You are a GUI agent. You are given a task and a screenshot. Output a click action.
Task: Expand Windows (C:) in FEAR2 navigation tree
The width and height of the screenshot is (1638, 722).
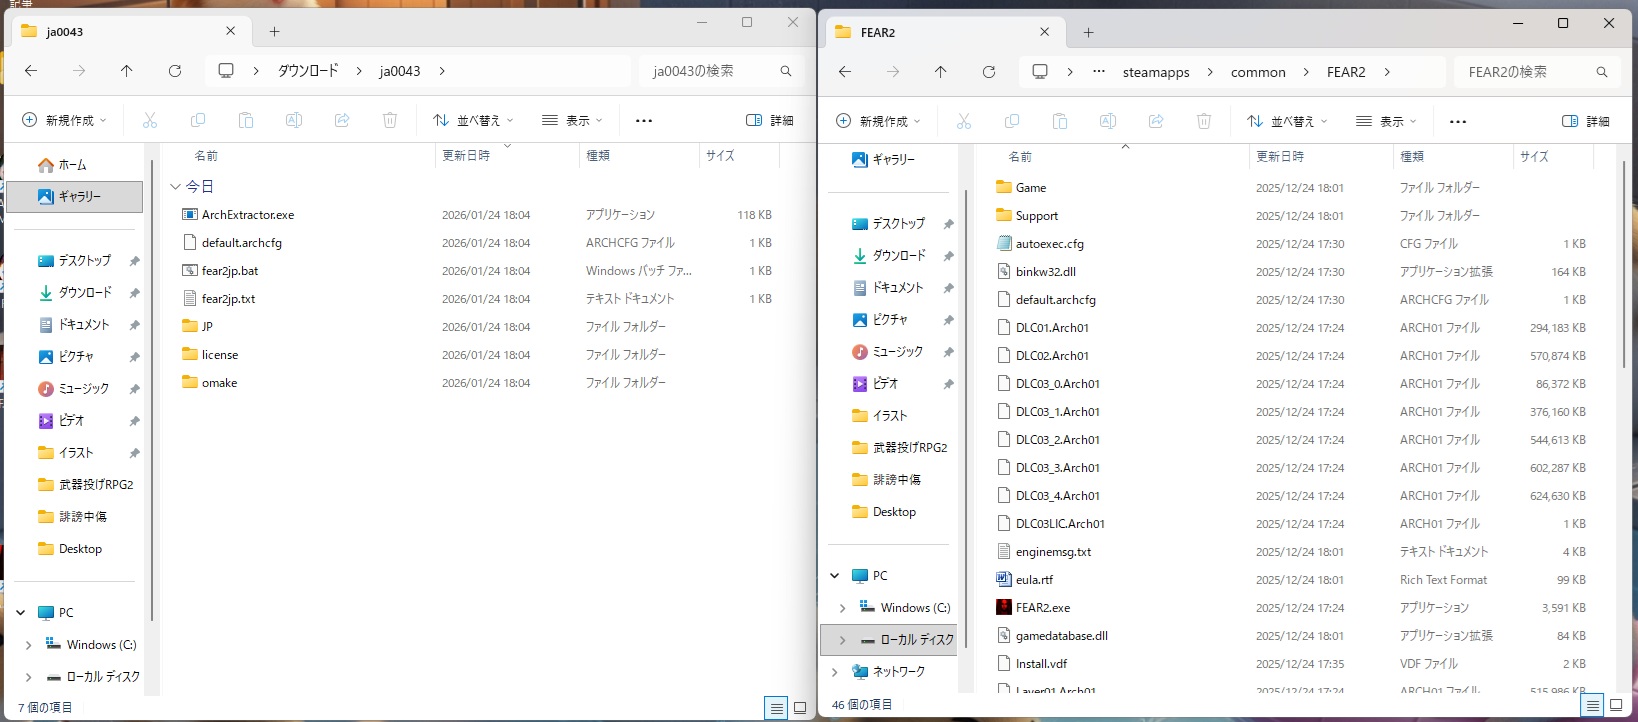(842, 608)
